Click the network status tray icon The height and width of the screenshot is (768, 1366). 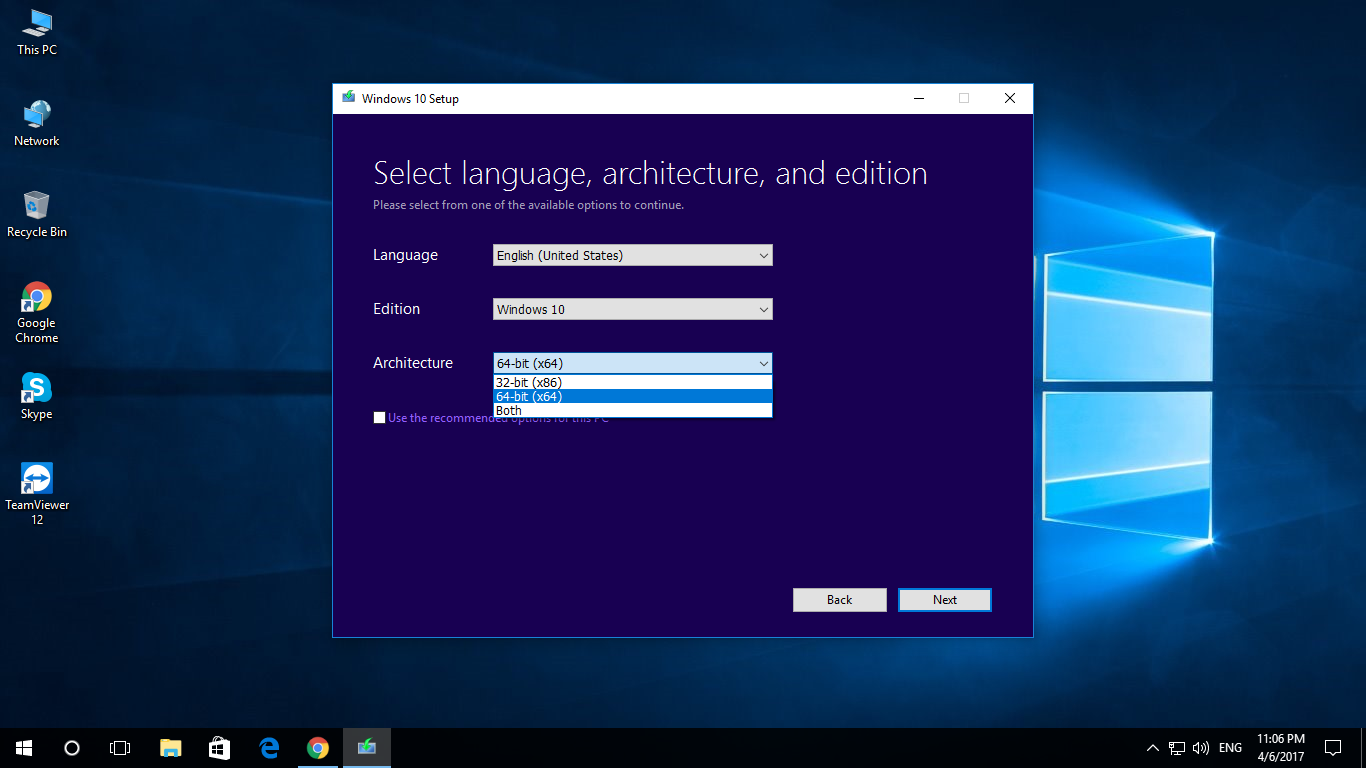tap(1177, 748)
